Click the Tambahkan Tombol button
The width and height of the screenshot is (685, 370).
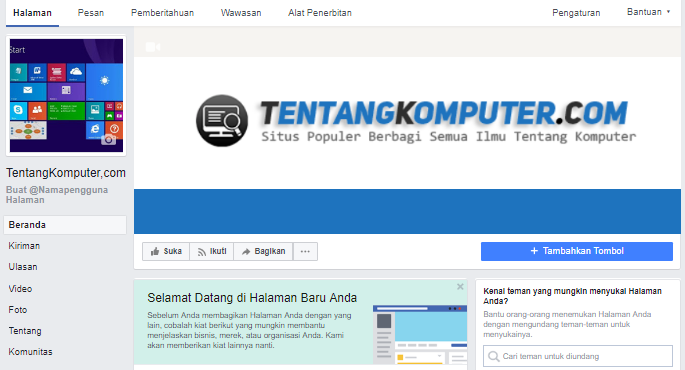coord(577,251)
